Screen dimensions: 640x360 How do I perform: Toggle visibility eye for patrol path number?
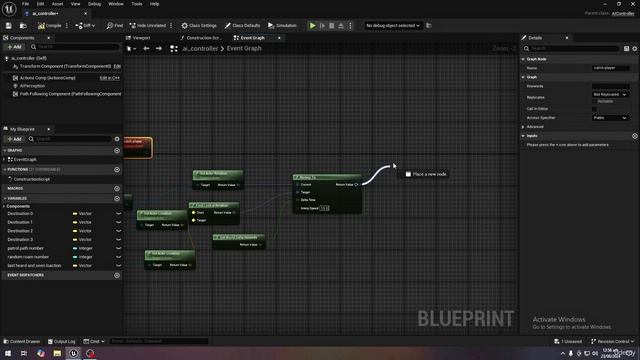pyautogui.click(x=118, y=249)
